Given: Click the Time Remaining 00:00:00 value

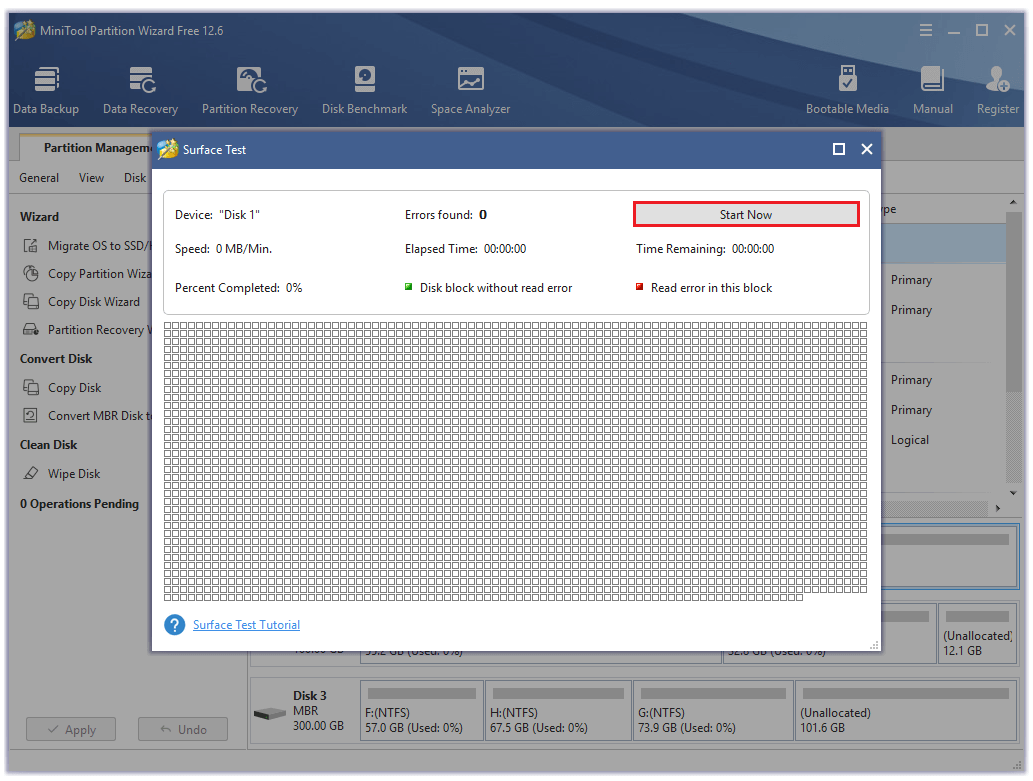Looking at the screenshot, I should 753,249.
